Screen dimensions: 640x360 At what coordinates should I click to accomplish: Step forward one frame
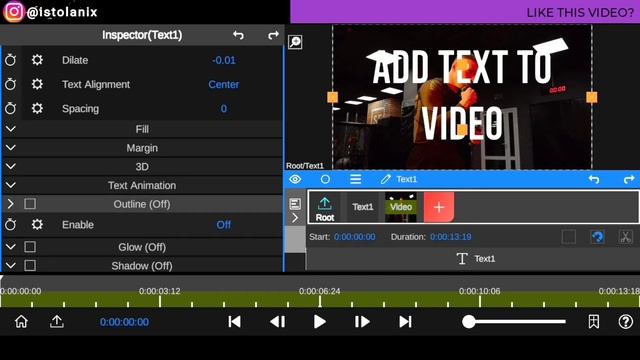(362, 322)
